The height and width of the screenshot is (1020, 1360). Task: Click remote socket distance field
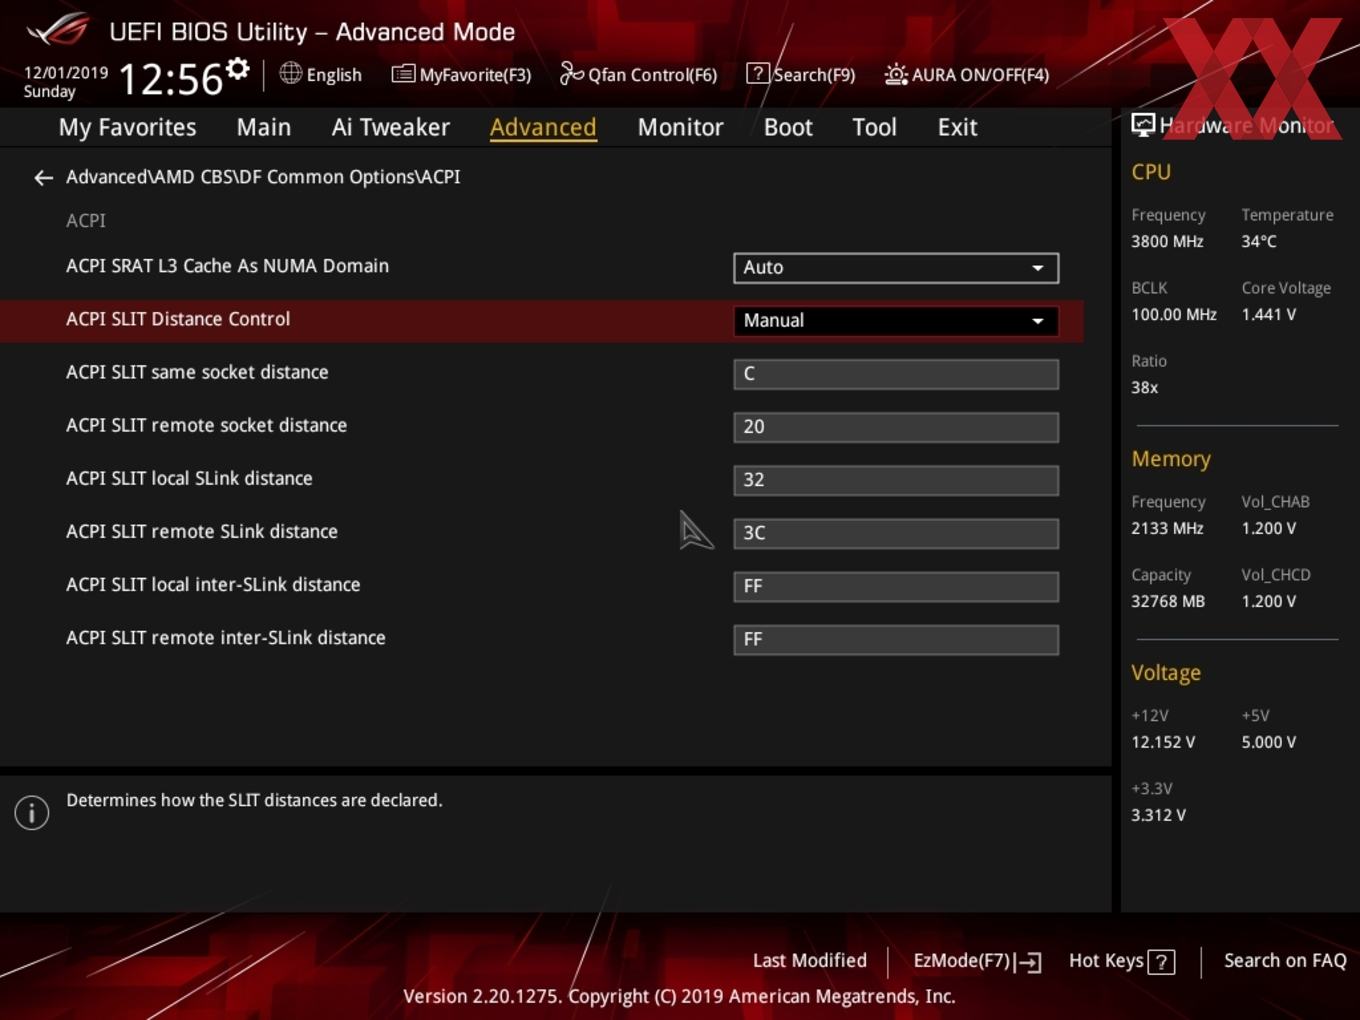click(x=896, y=427)
